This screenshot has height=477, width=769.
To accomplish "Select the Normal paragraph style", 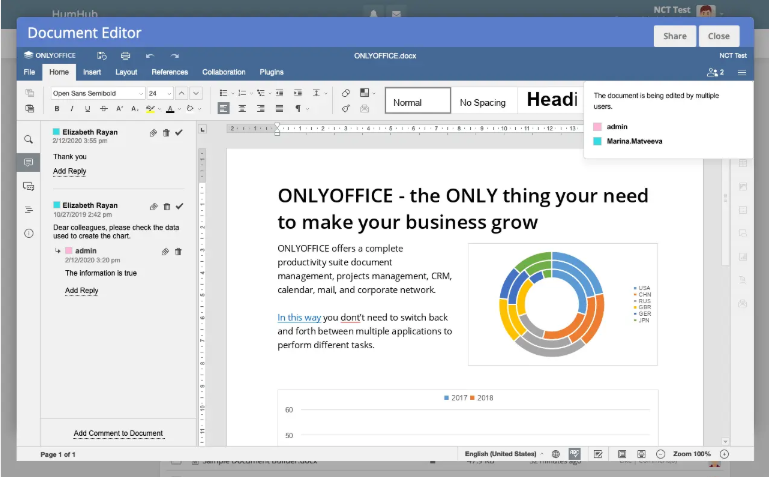I will [x=418, y=100].
